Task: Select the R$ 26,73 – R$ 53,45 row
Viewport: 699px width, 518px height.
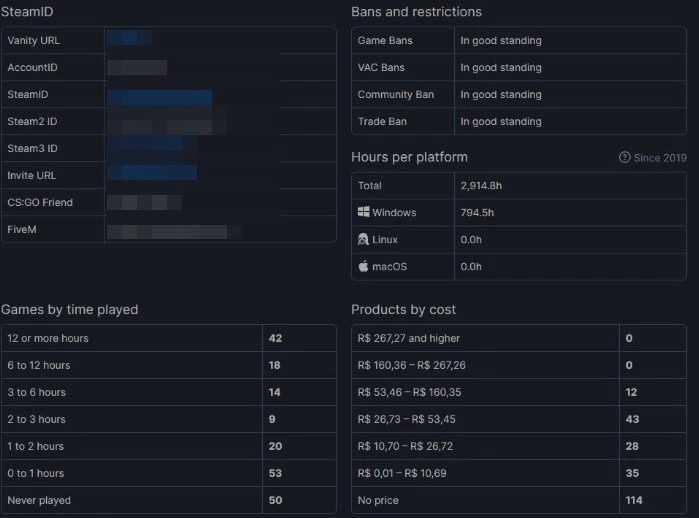Action: (x=519, y=419)
